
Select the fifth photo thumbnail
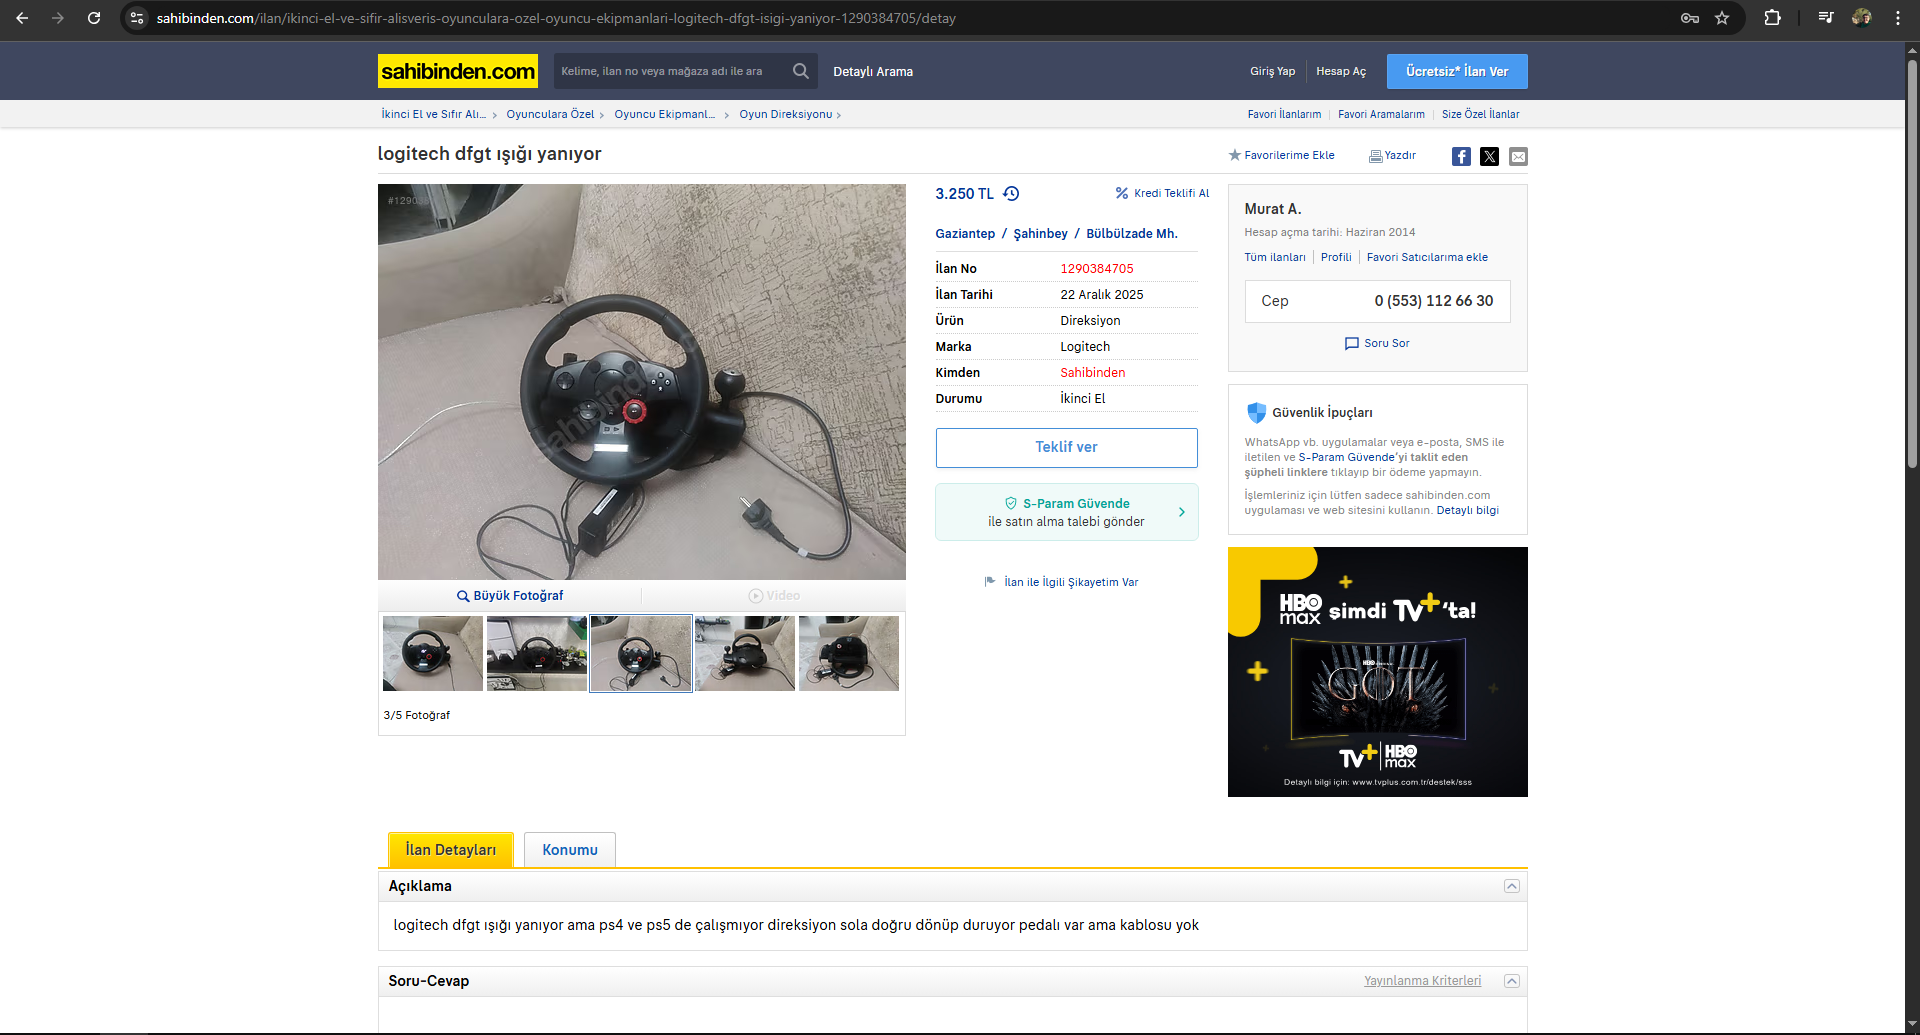coord(848,653)
